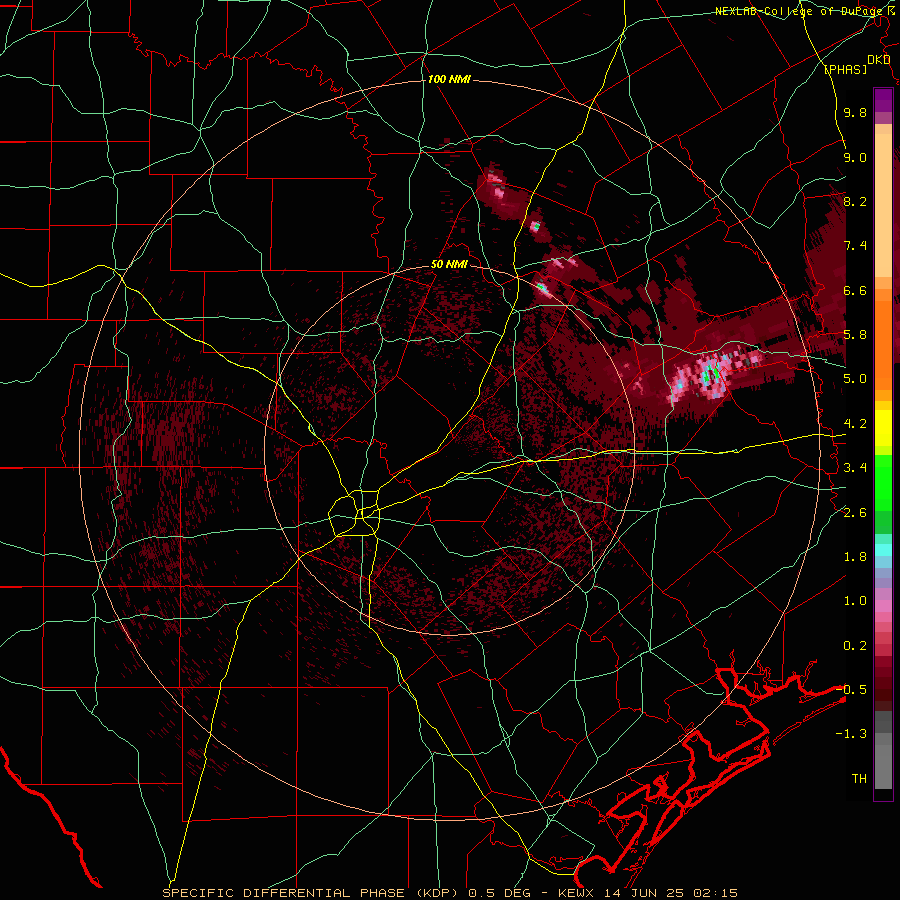Click the "DKD" product code label

click(x=878, y=60)
